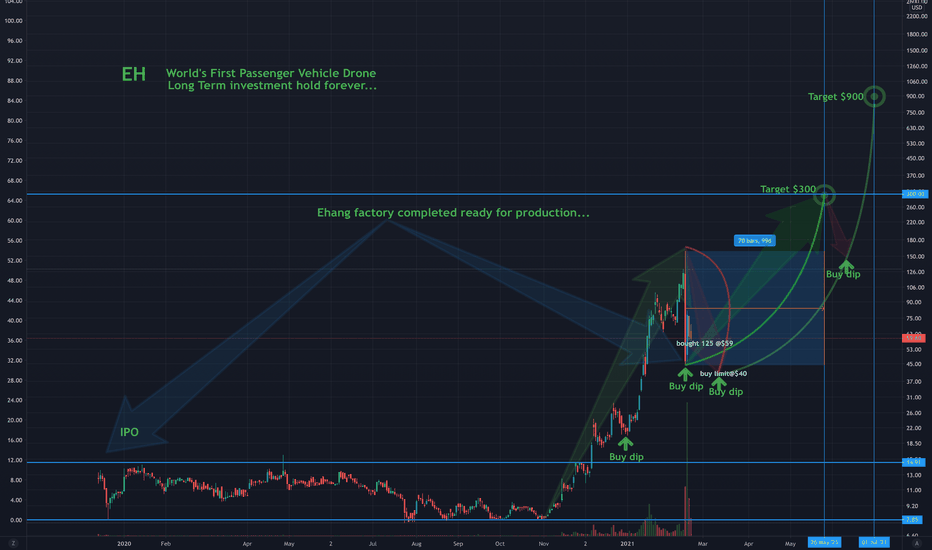Open the USD currency selector on price scale
This screenshot has height=550, width=932.
[x=917, y=7]
